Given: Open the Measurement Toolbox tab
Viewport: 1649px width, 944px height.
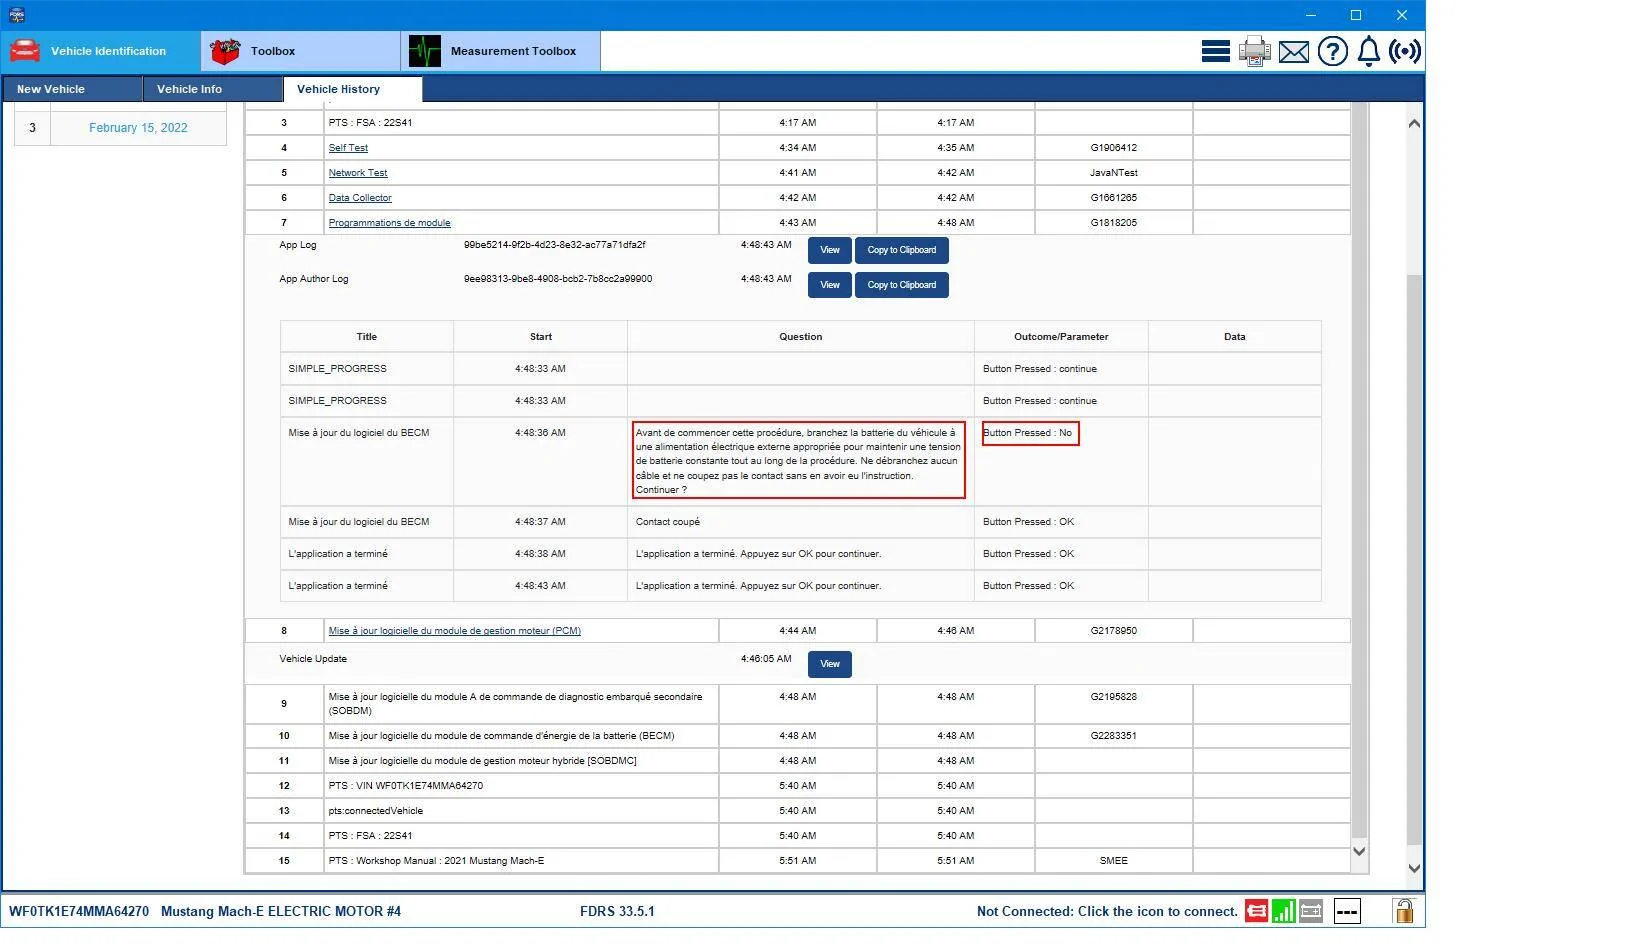Looking at the screenshot, I should pyautogui.click(x=500, y=51).
